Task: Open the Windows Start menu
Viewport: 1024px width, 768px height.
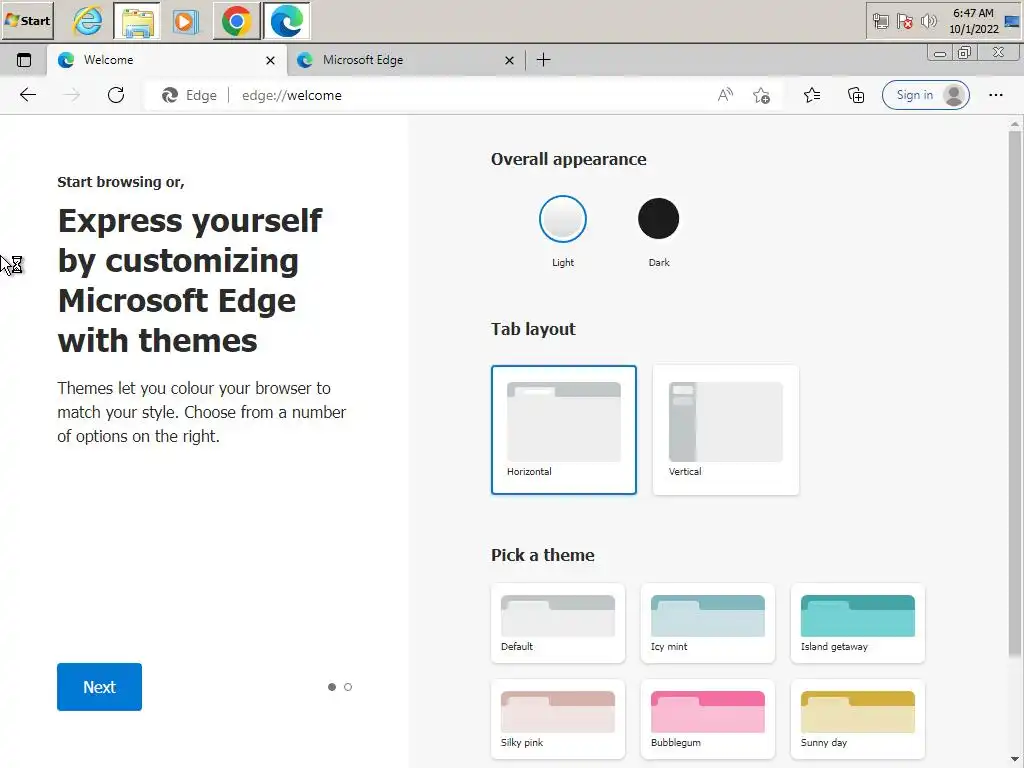Action: click(27, 20)
